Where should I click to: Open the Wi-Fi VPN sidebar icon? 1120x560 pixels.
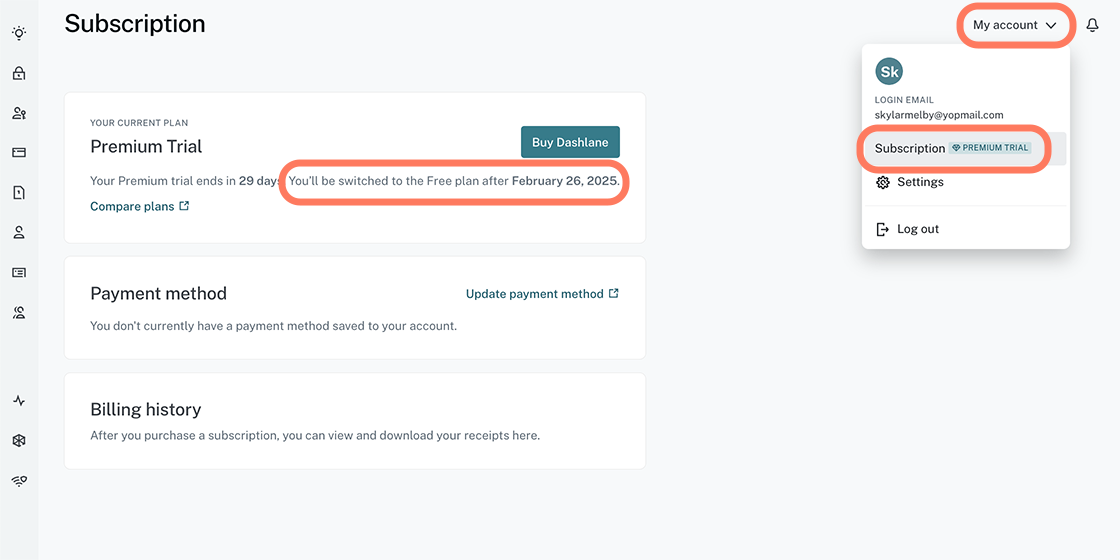tap(19, 481)
